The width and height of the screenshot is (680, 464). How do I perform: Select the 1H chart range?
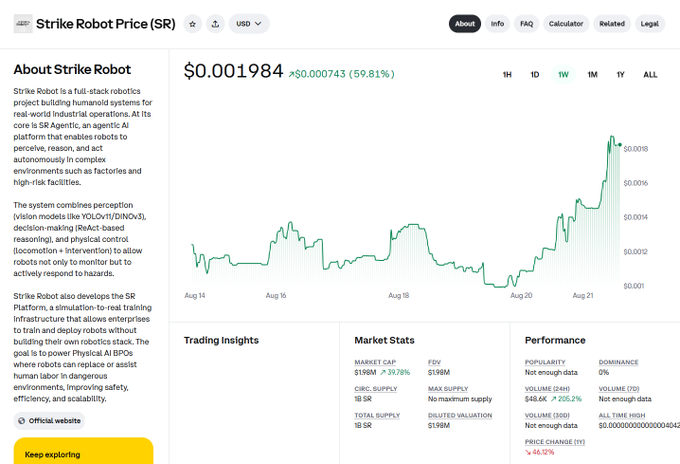507,75
